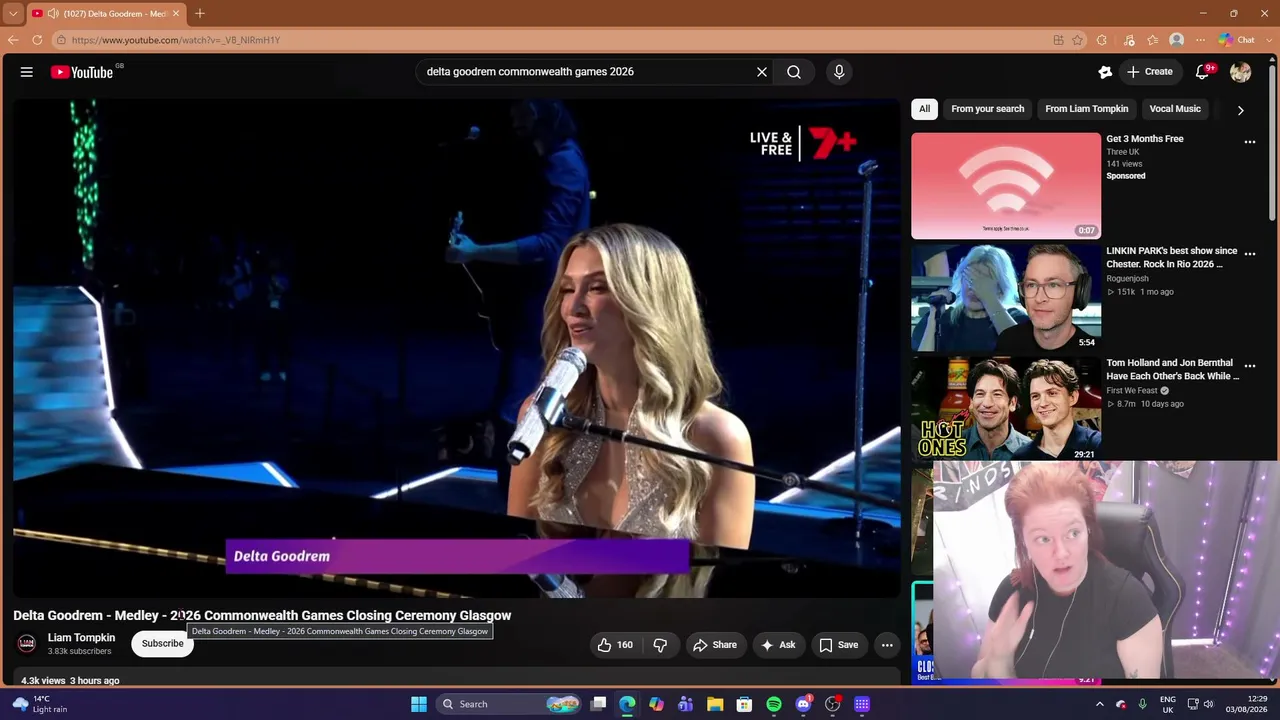
Task: Open the Liam Tompkin channel name link
Action: pos(81,638)
